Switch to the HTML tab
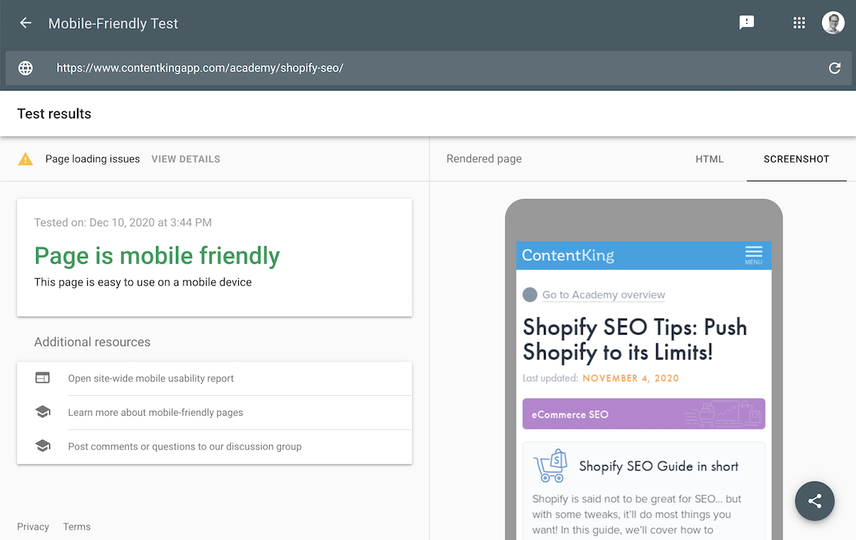 click(709, 159)
